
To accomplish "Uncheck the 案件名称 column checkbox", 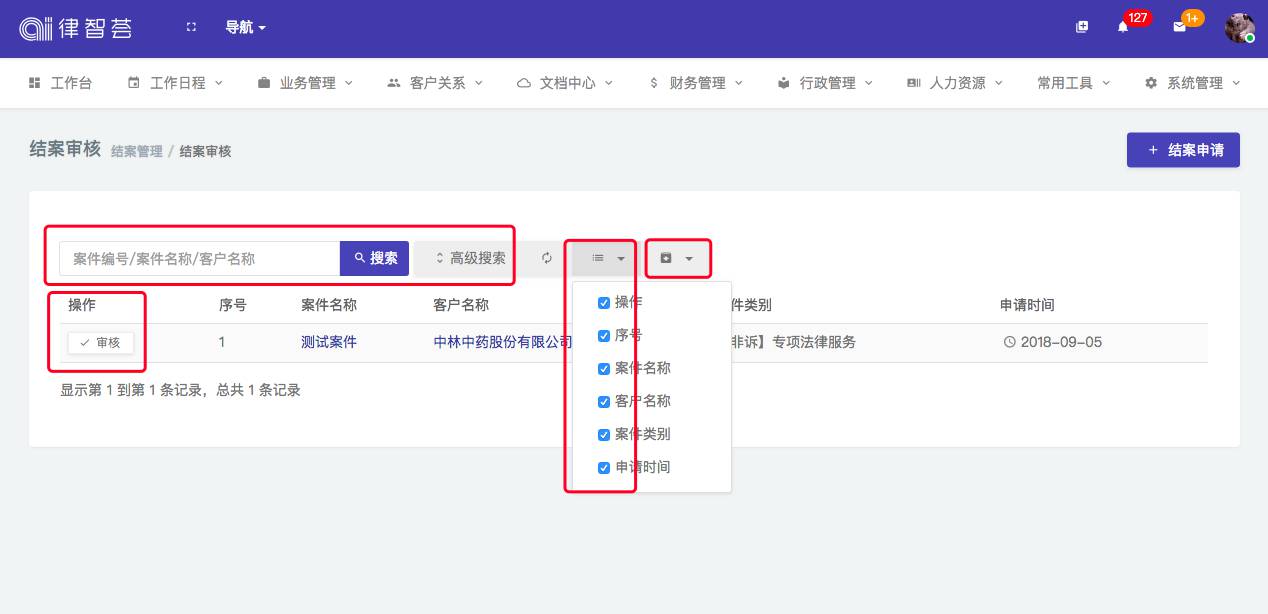I will click(x=604, y=369).
